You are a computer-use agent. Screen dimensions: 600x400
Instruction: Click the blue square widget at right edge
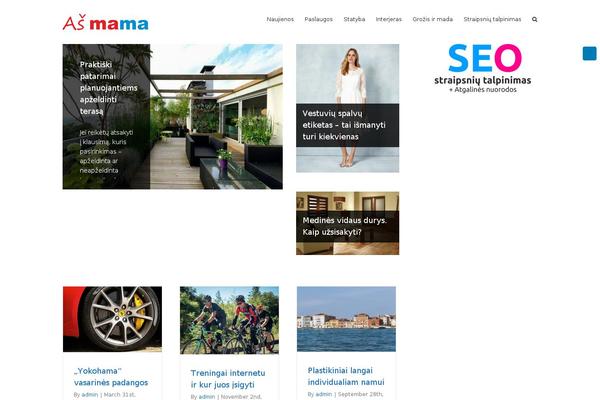pos(590,53)
